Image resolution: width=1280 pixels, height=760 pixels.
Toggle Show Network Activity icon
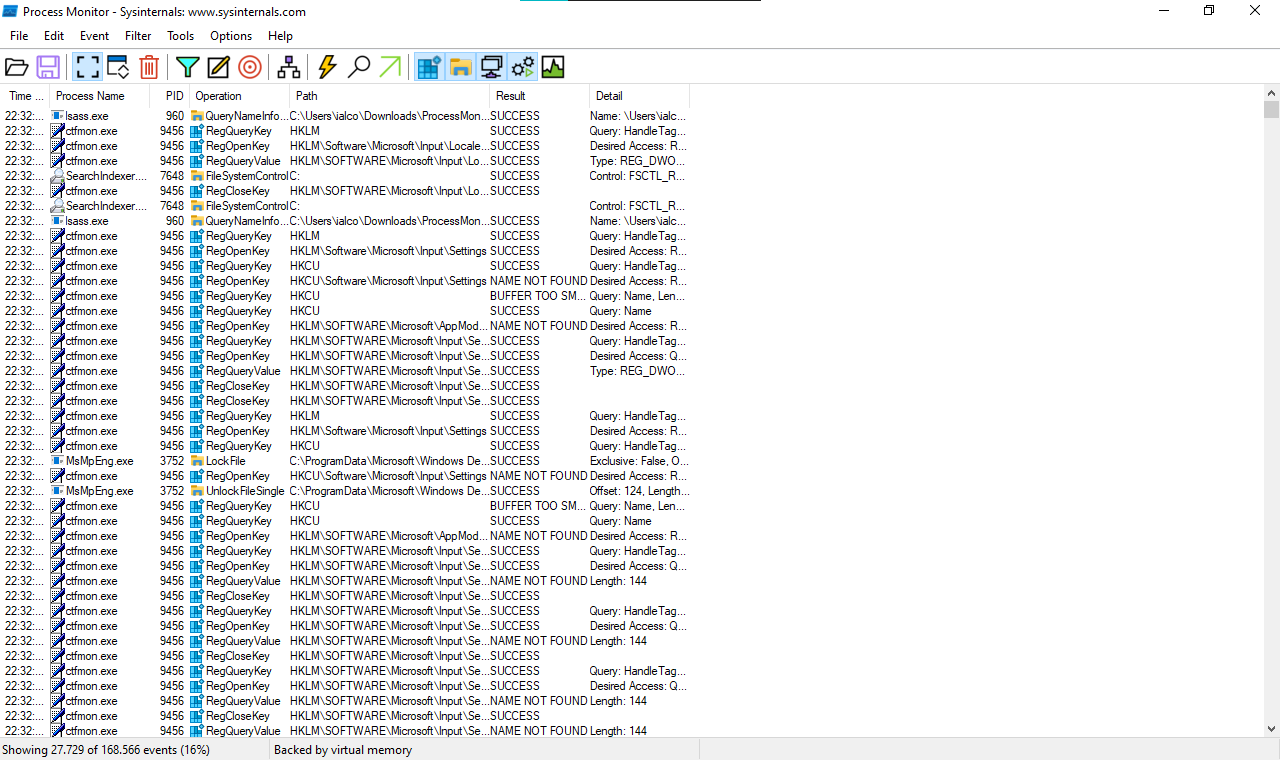491,67
